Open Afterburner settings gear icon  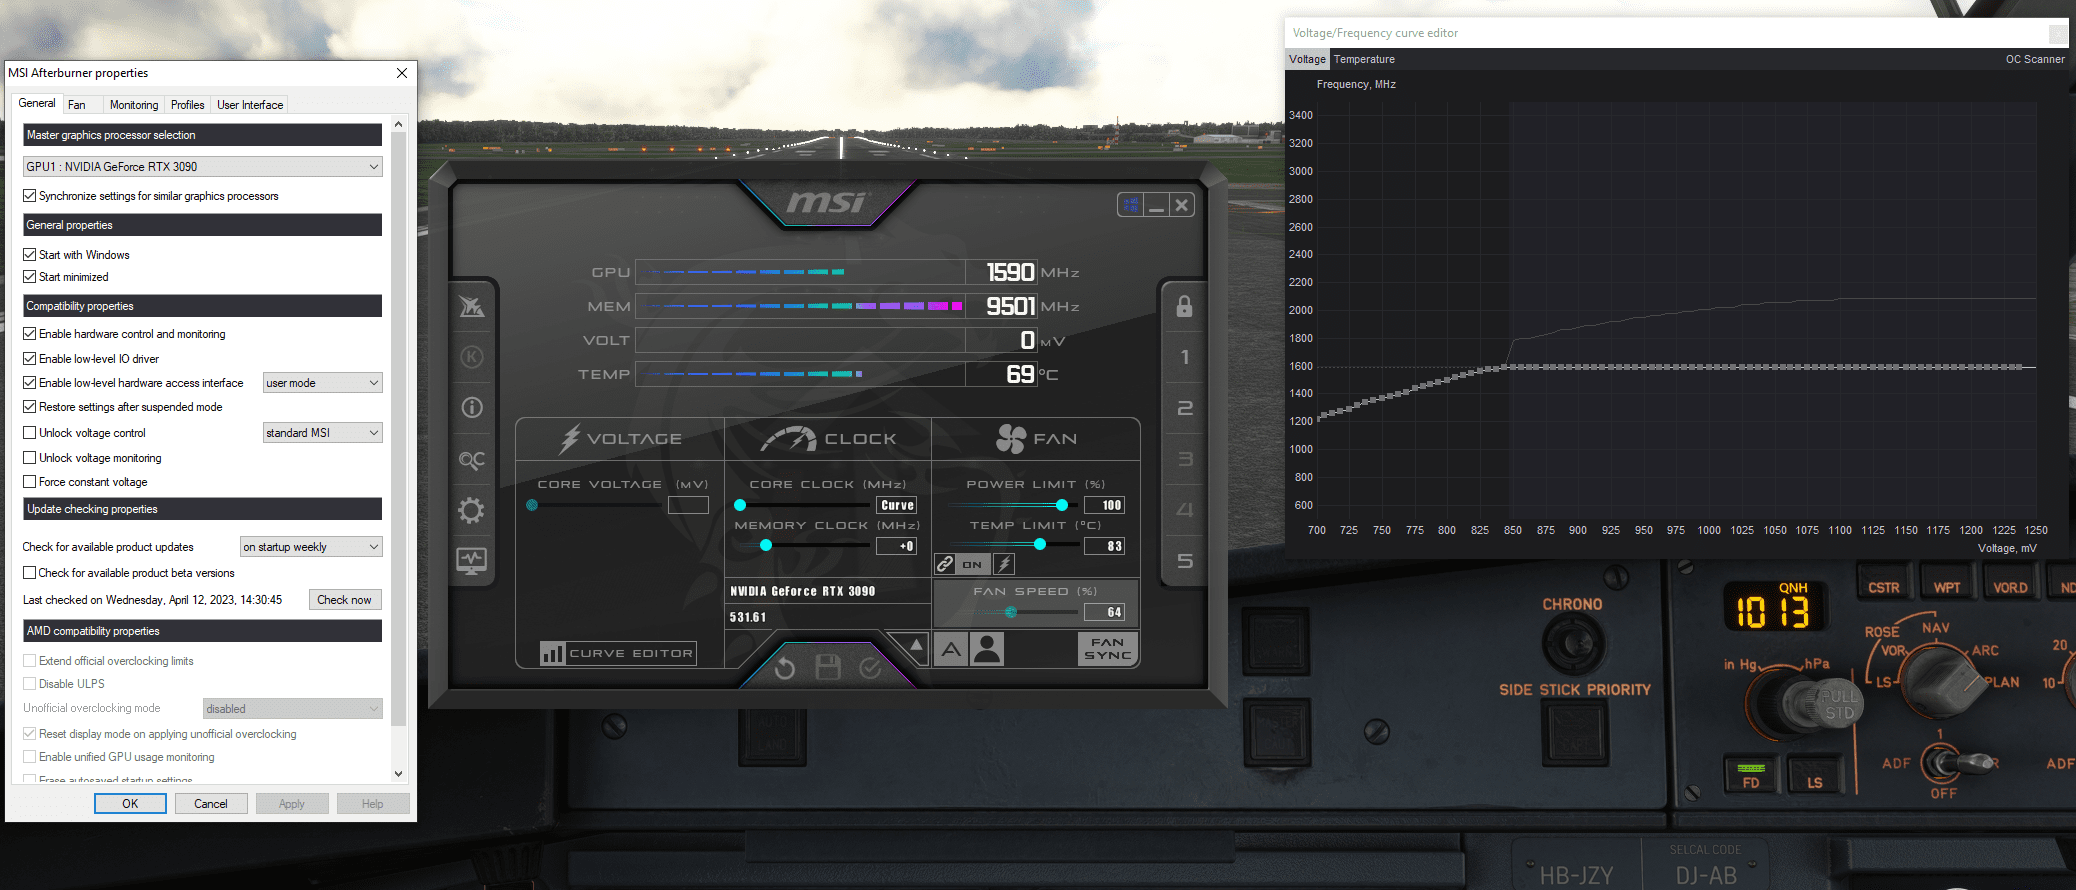[x=472, y=510]
